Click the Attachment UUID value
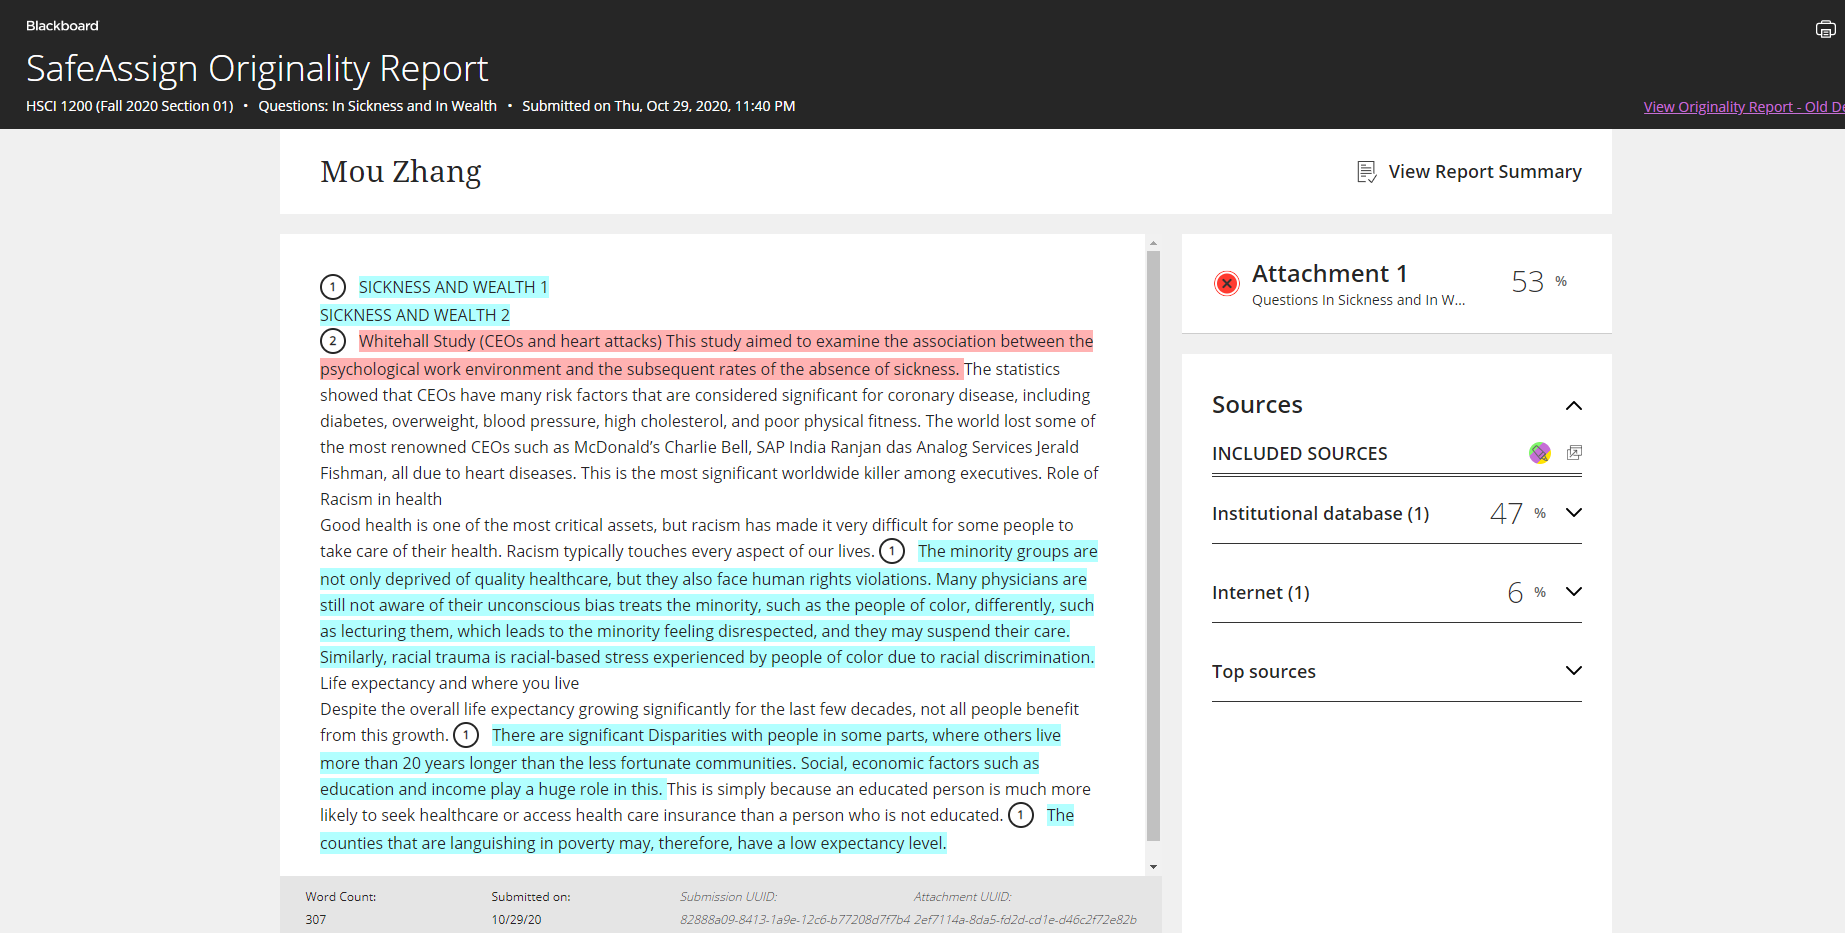 (1025, 920)
